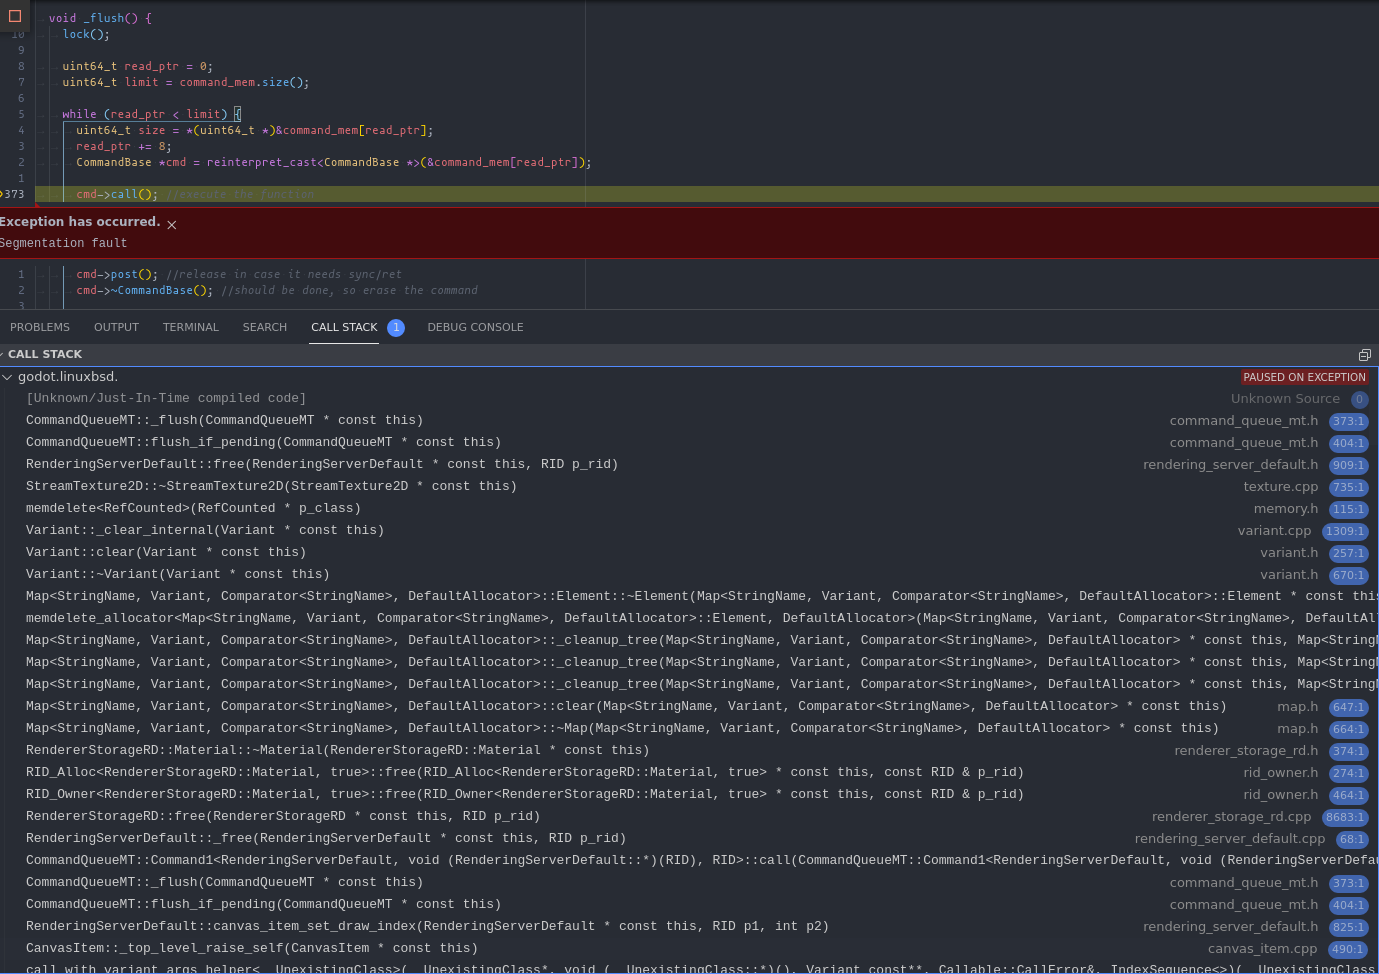Open renderer_storage_rd.cpp source link

coord(1231,817)
